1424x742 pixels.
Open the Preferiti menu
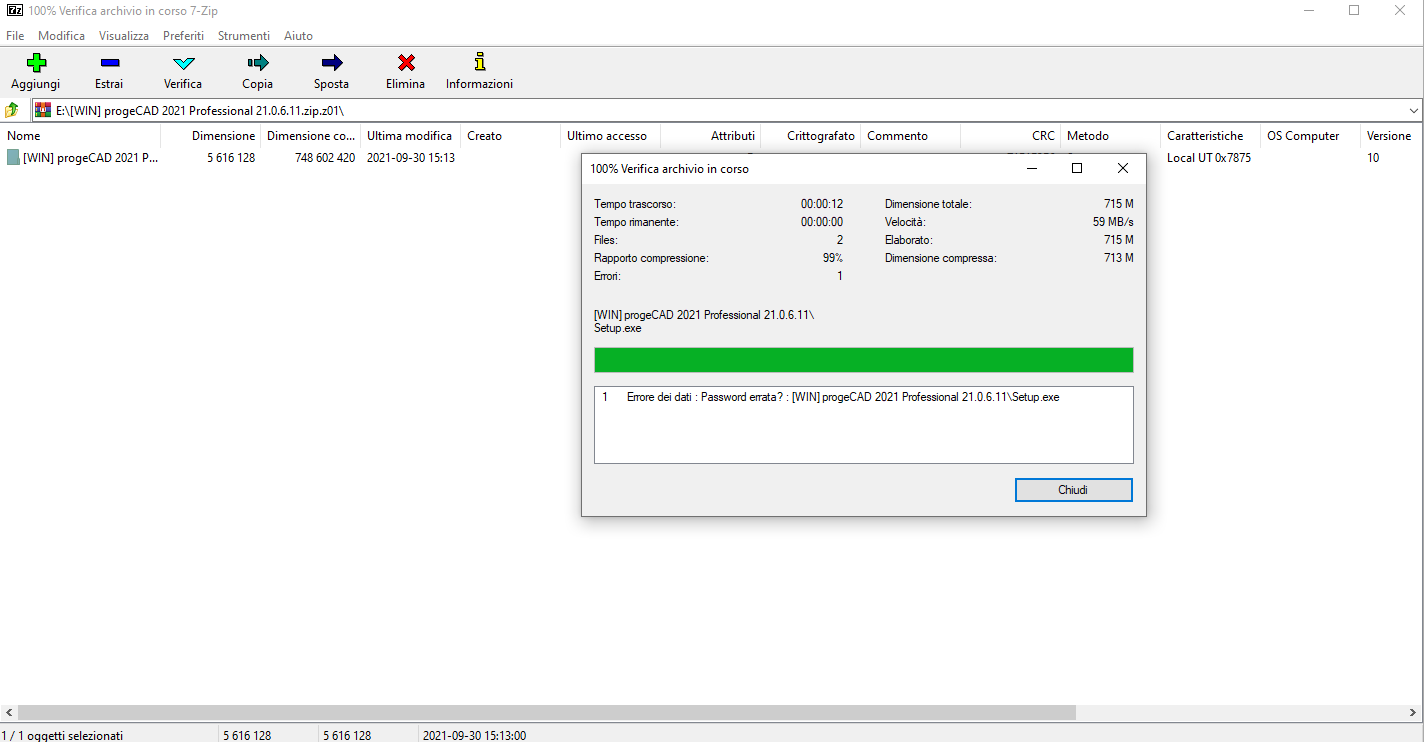click(x=183, y=35)
